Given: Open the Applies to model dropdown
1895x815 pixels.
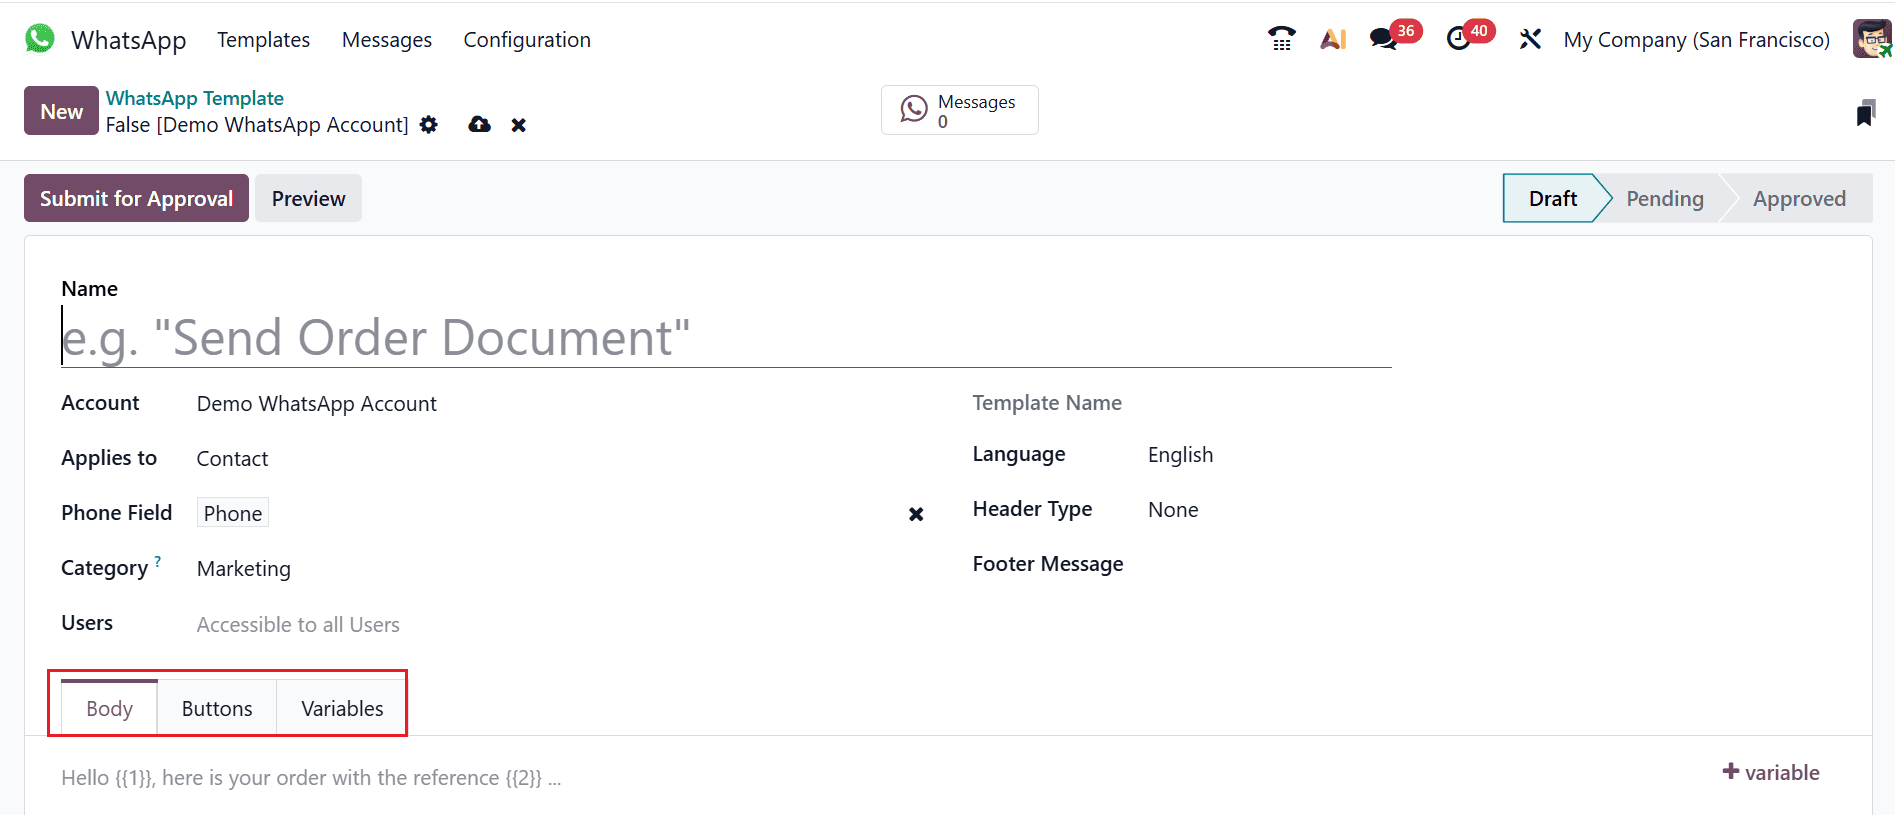Looking at the screenshot, I should (x=560, y=459).
